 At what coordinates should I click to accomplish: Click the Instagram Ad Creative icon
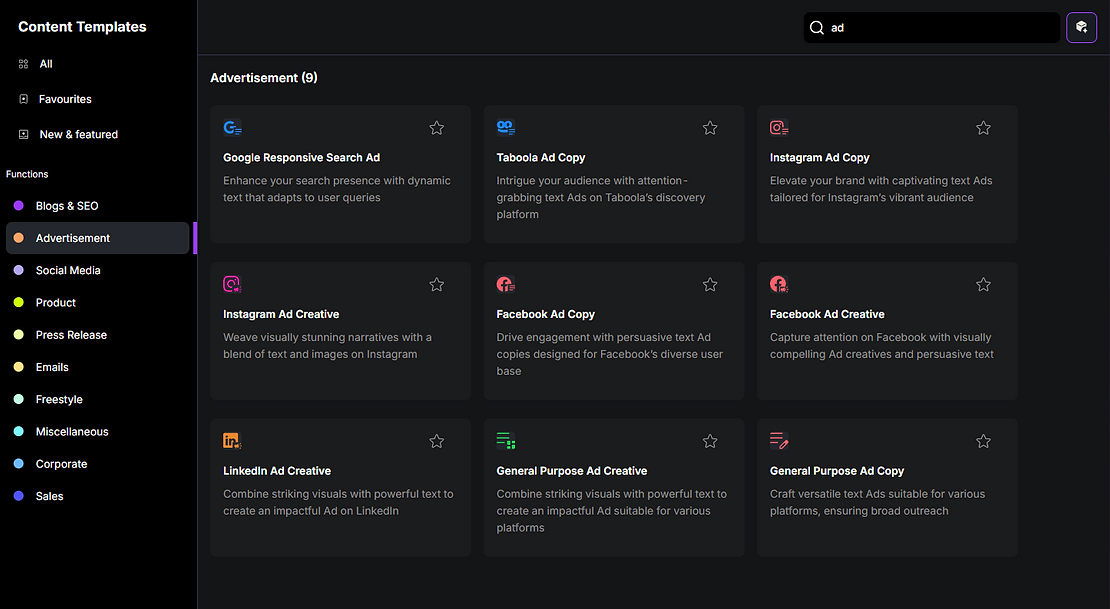click(232, 284)
